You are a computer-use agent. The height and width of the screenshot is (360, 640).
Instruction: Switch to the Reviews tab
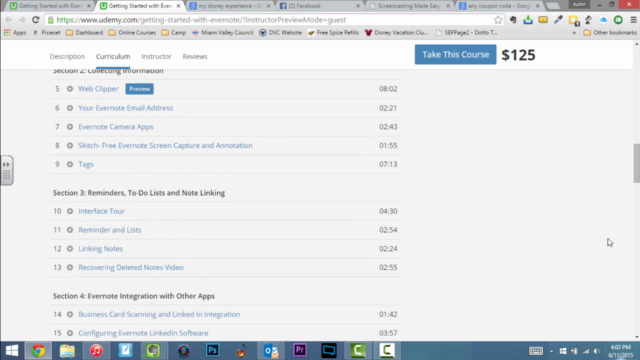point(195,56)
